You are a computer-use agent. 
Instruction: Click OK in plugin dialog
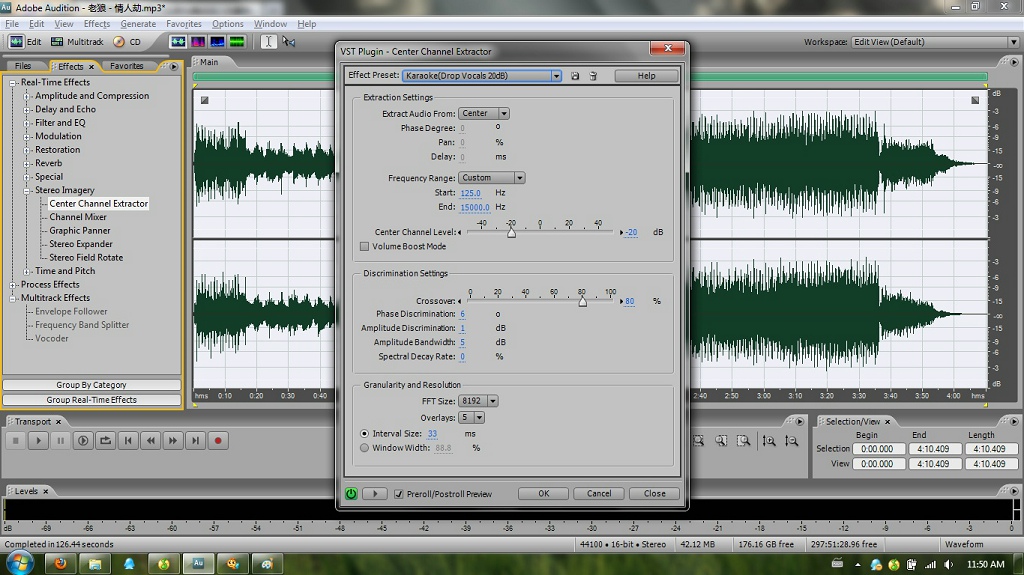(543, 493)
